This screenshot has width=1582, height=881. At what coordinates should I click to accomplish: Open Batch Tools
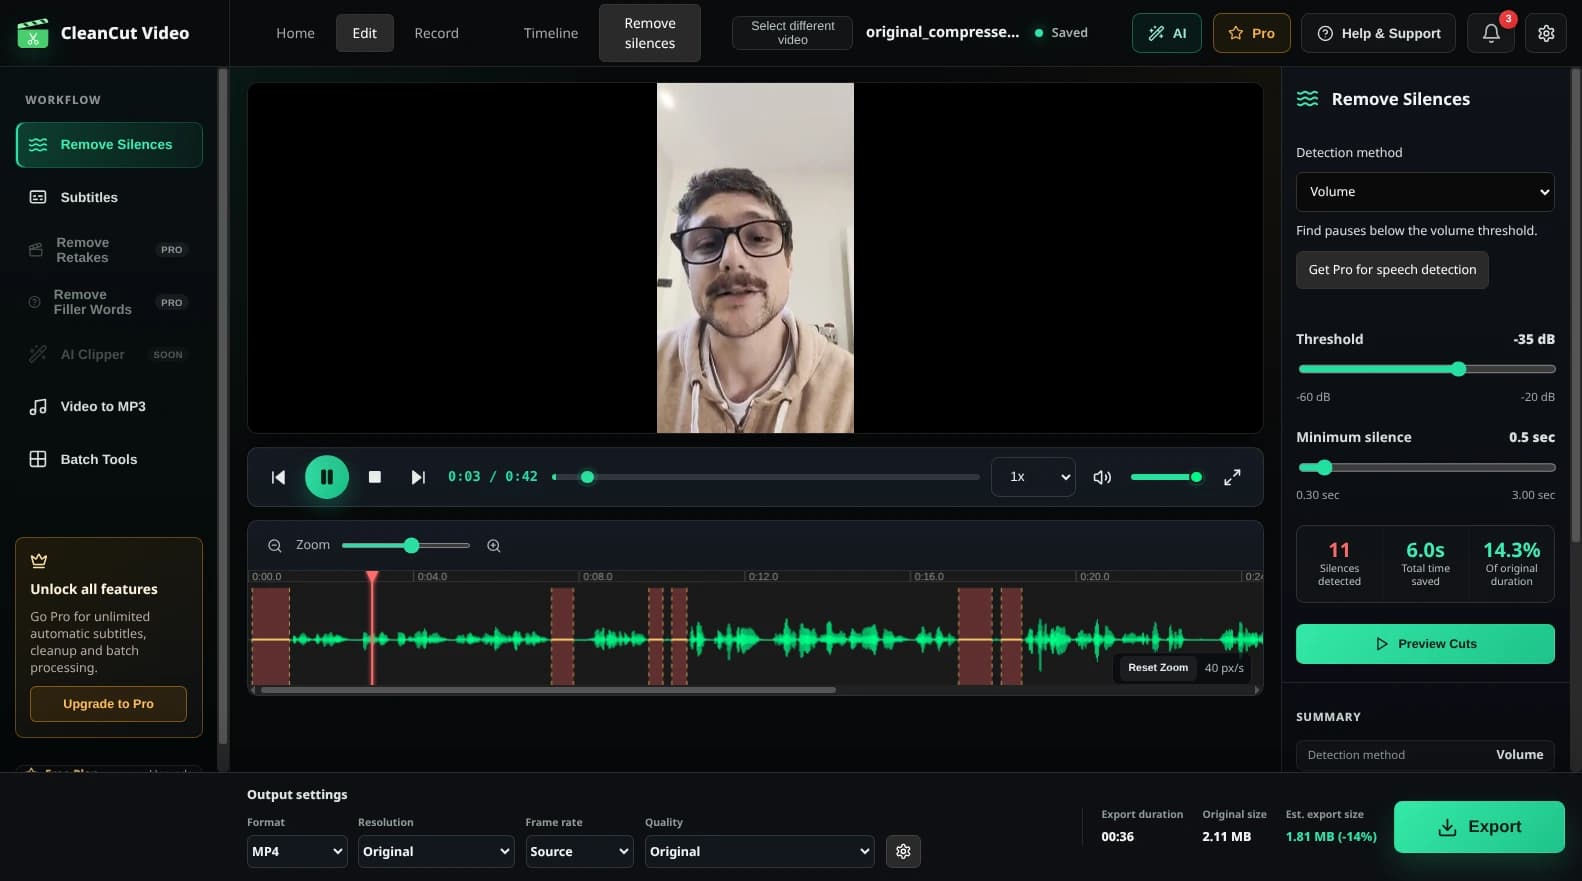click(109, 459)
